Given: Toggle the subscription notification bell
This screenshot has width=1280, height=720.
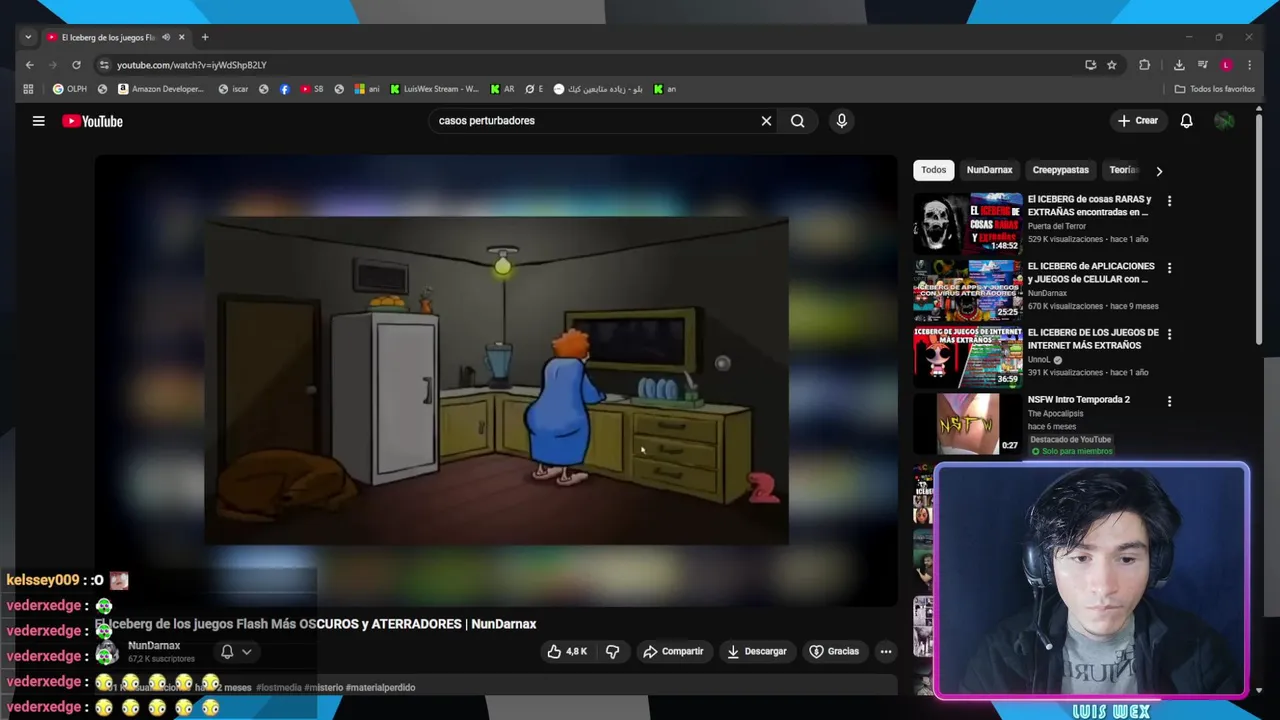Looking at the screenshot, I should (227, 652).
